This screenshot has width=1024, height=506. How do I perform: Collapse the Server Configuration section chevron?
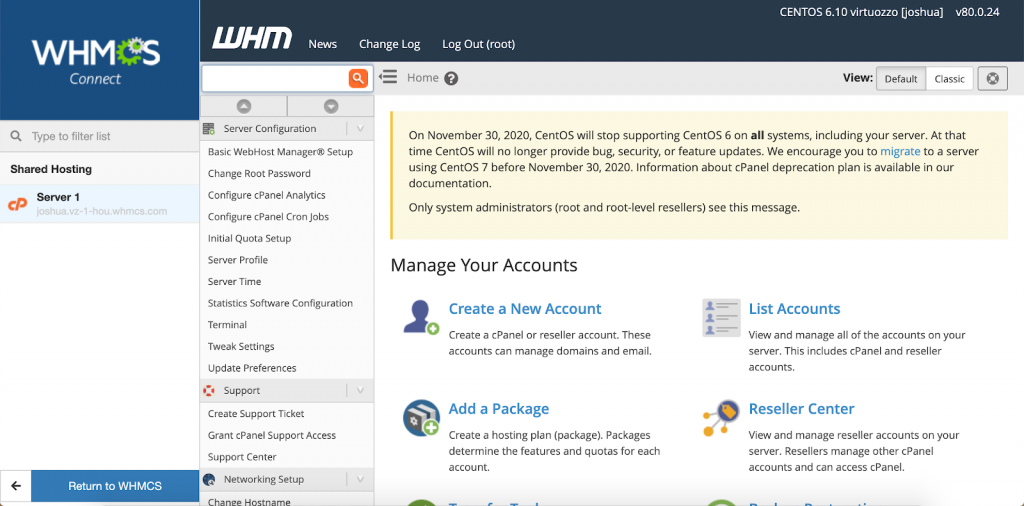pyautogui.click(x=359, y=129)
